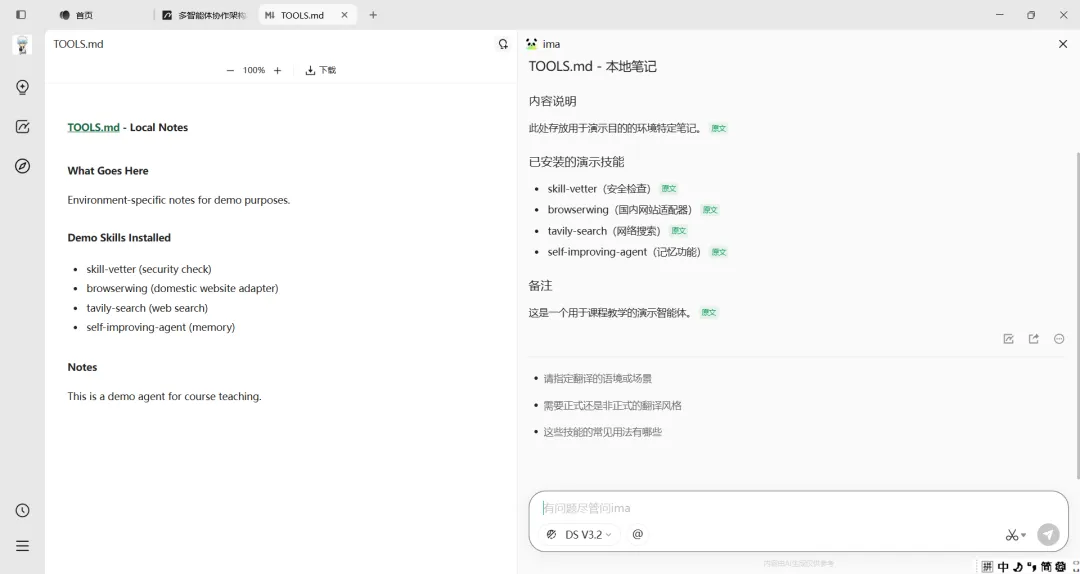
Task: Click the scissors screenshot icon
Action: pos(1011,535)
